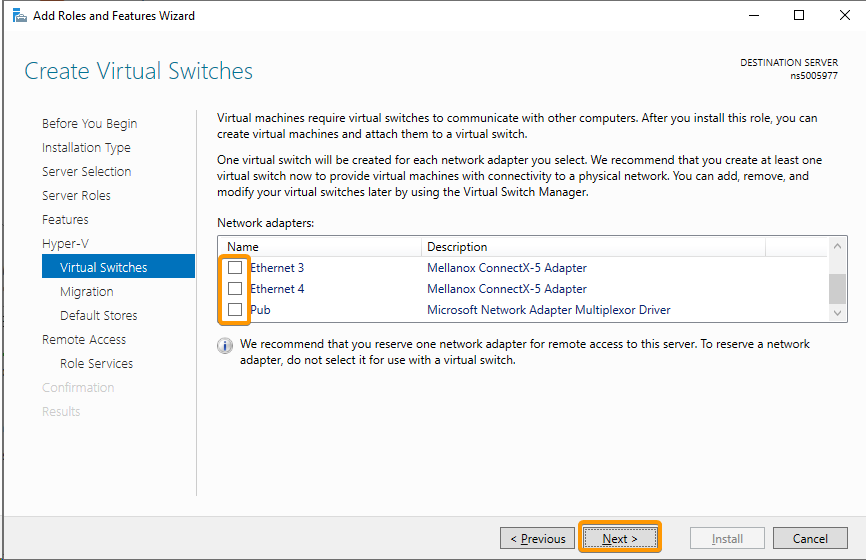Open the Installation Type page
Screen dimensions: 866x560
click(86, 148)
